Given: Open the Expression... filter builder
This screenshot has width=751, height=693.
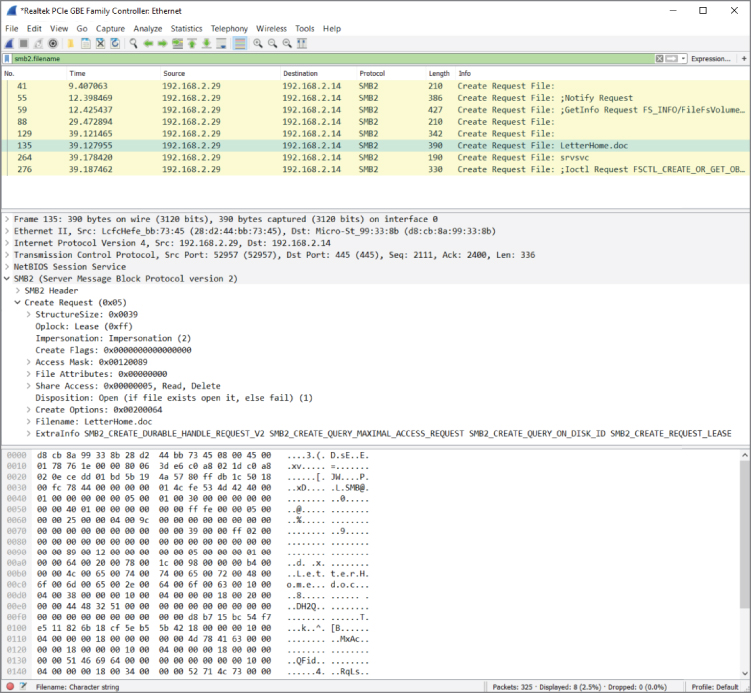Looking at the screenshot, I should [x=710, y=58].
